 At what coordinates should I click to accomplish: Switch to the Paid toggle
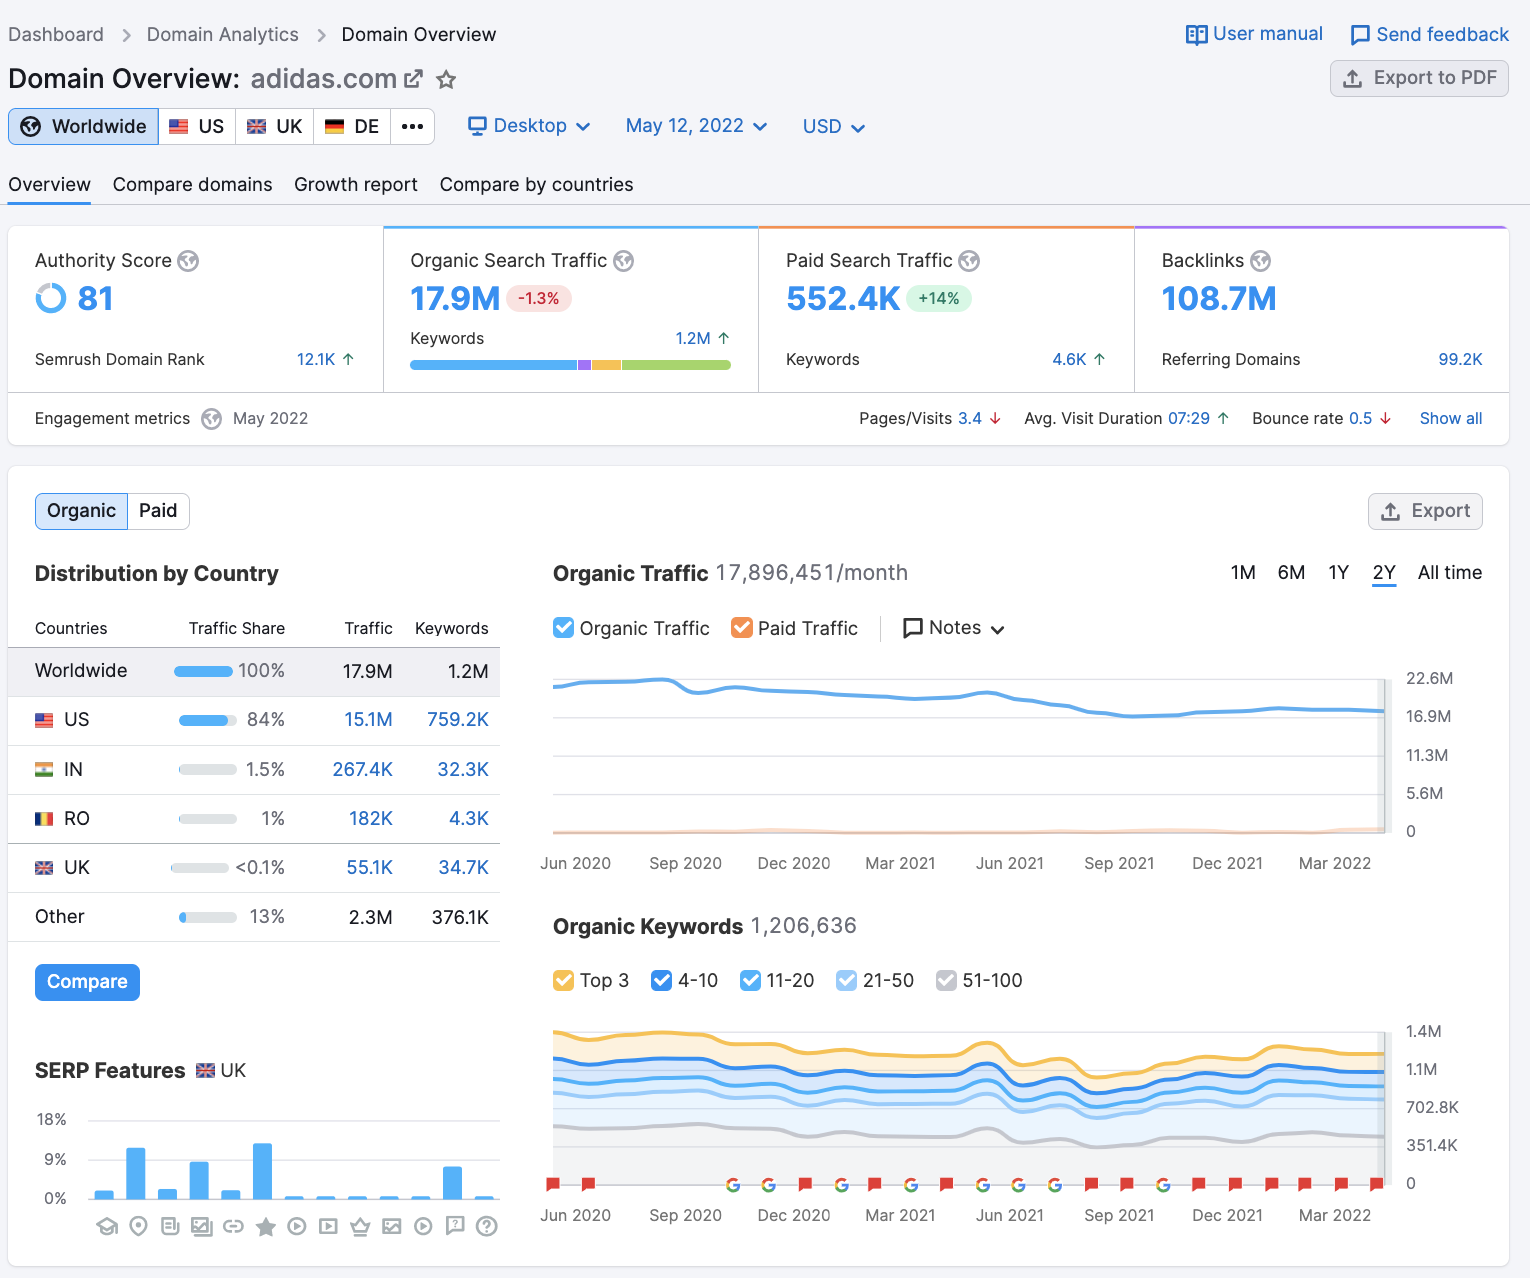[158, 511]
